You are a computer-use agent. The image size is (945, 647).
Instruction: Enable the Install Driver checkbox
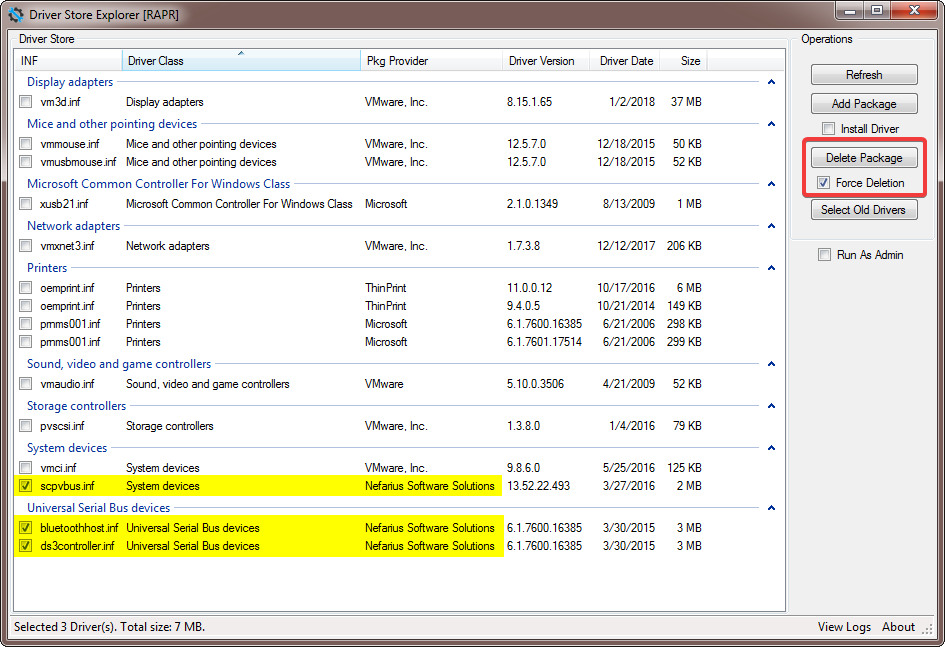click(829, 129)
